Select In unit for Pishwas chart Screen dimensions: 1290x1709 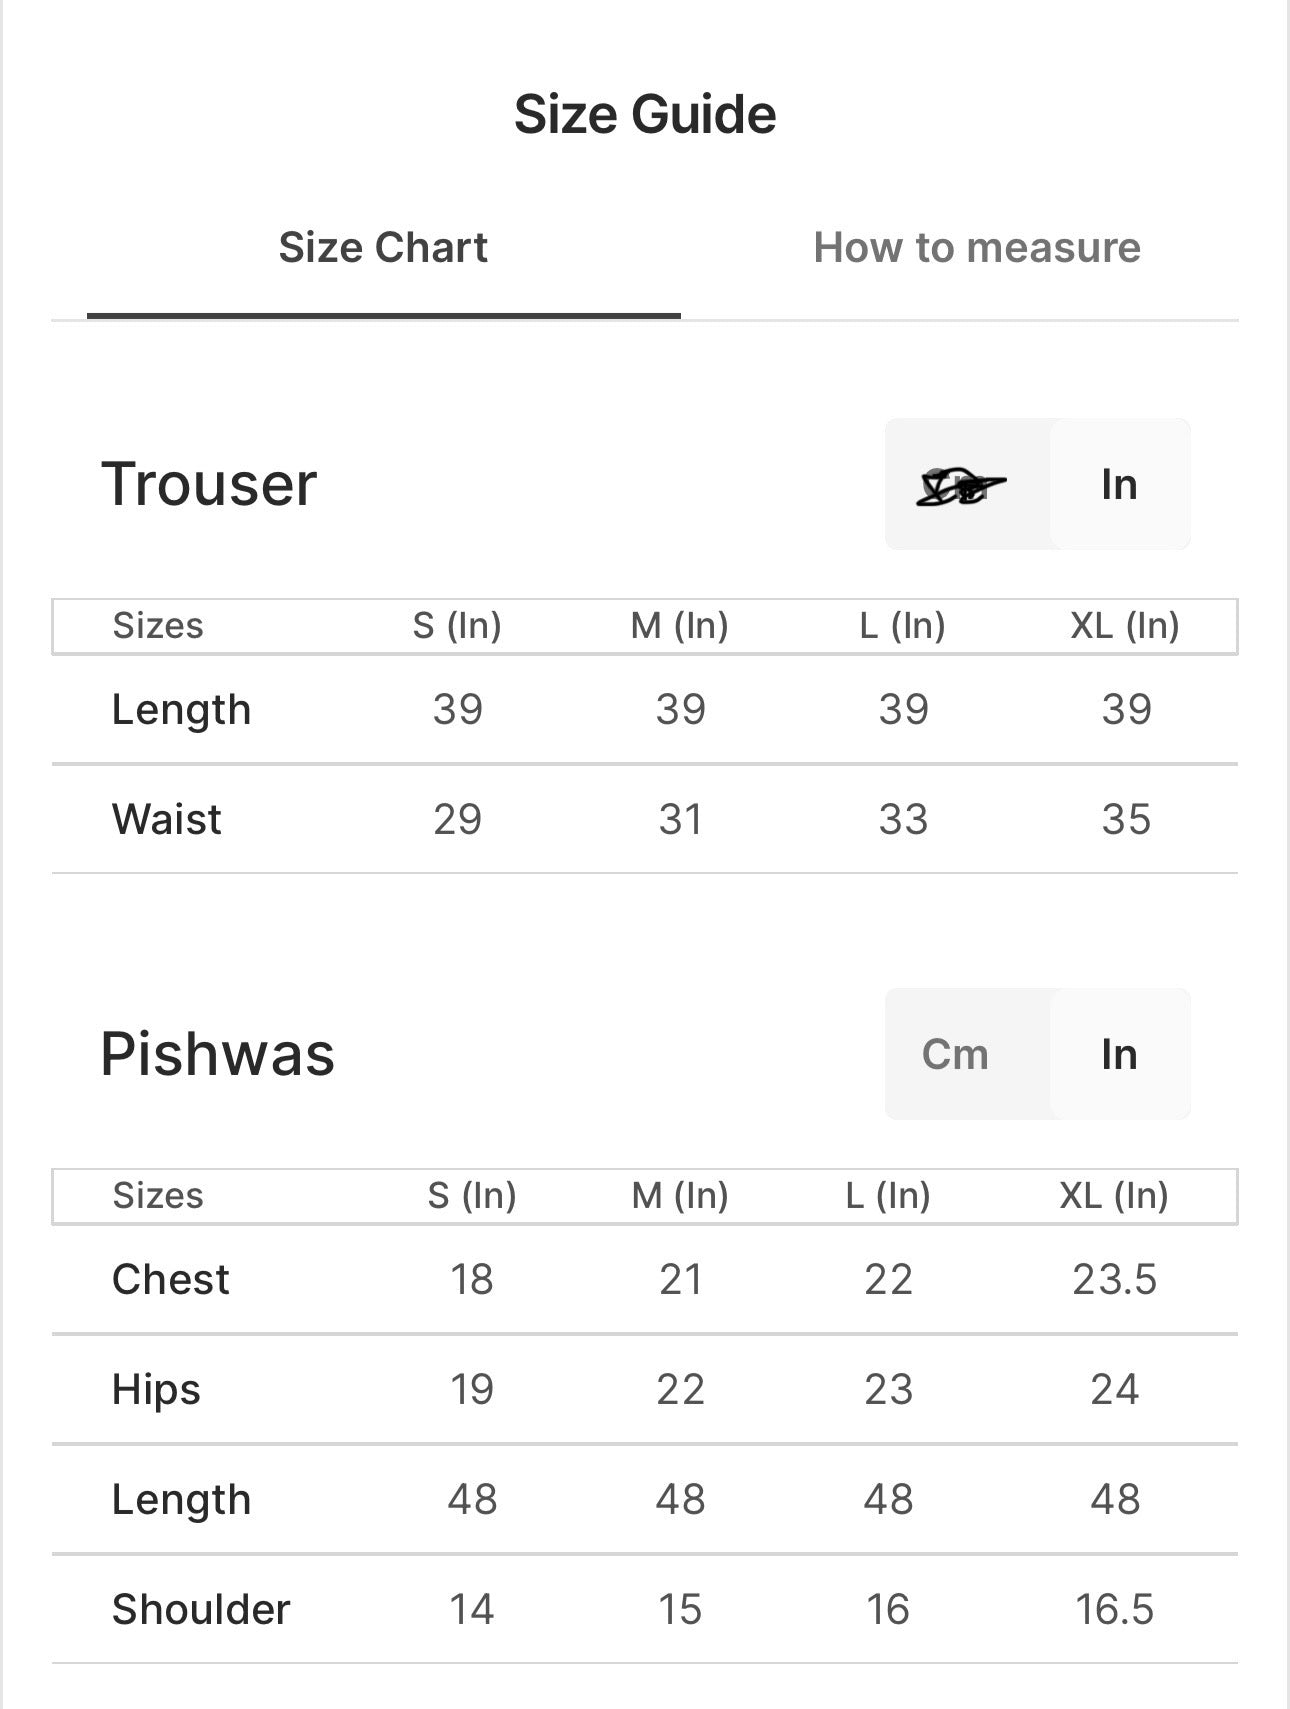(x=1119, y=1055)
